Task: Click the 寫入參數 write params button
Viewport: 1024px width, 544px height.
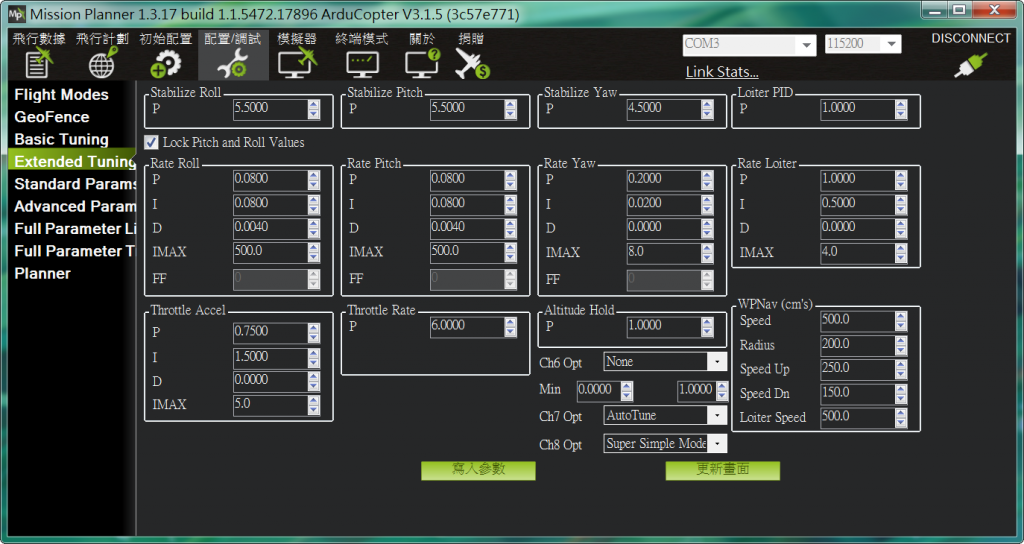Action: [x=478, y=470]
